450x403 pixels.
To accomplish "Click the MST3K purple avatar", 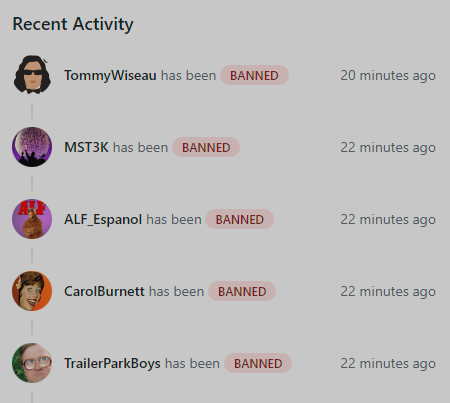I will point(32,147).
